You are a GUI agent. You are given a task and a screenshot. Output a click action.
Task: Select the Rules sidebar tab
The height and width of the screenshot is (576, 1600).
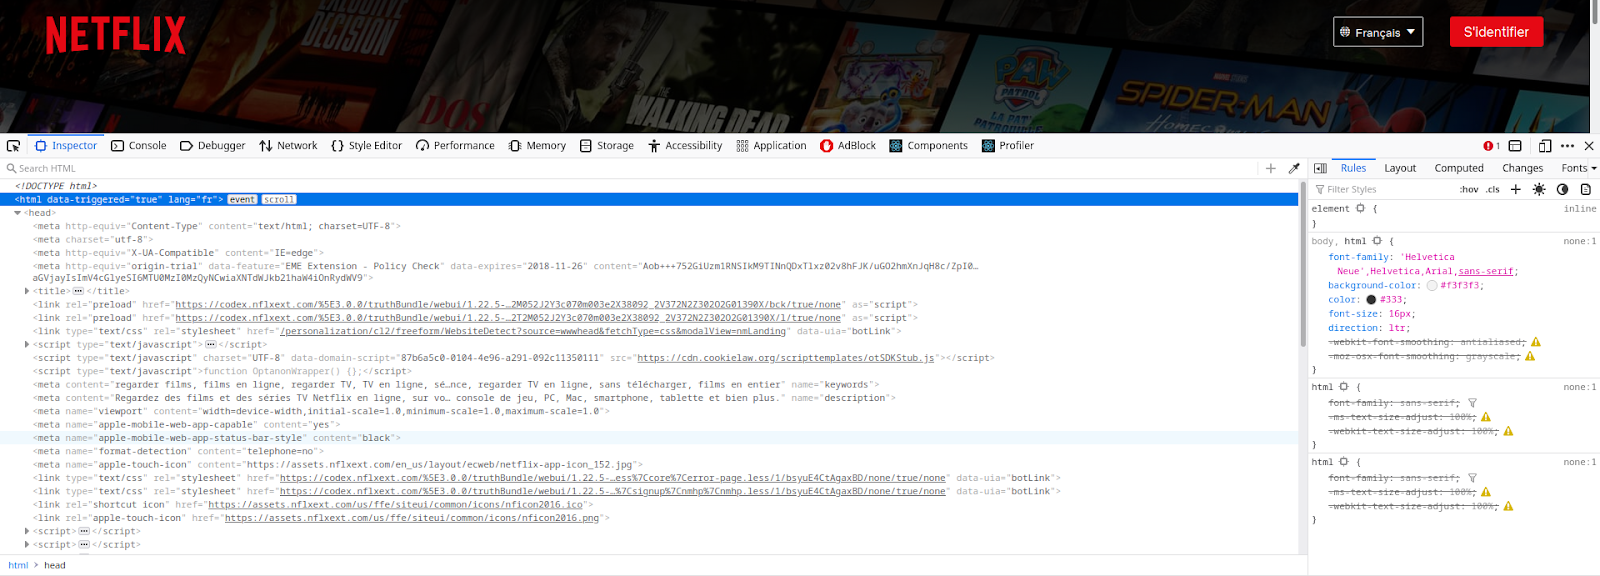pos(1353,169)
